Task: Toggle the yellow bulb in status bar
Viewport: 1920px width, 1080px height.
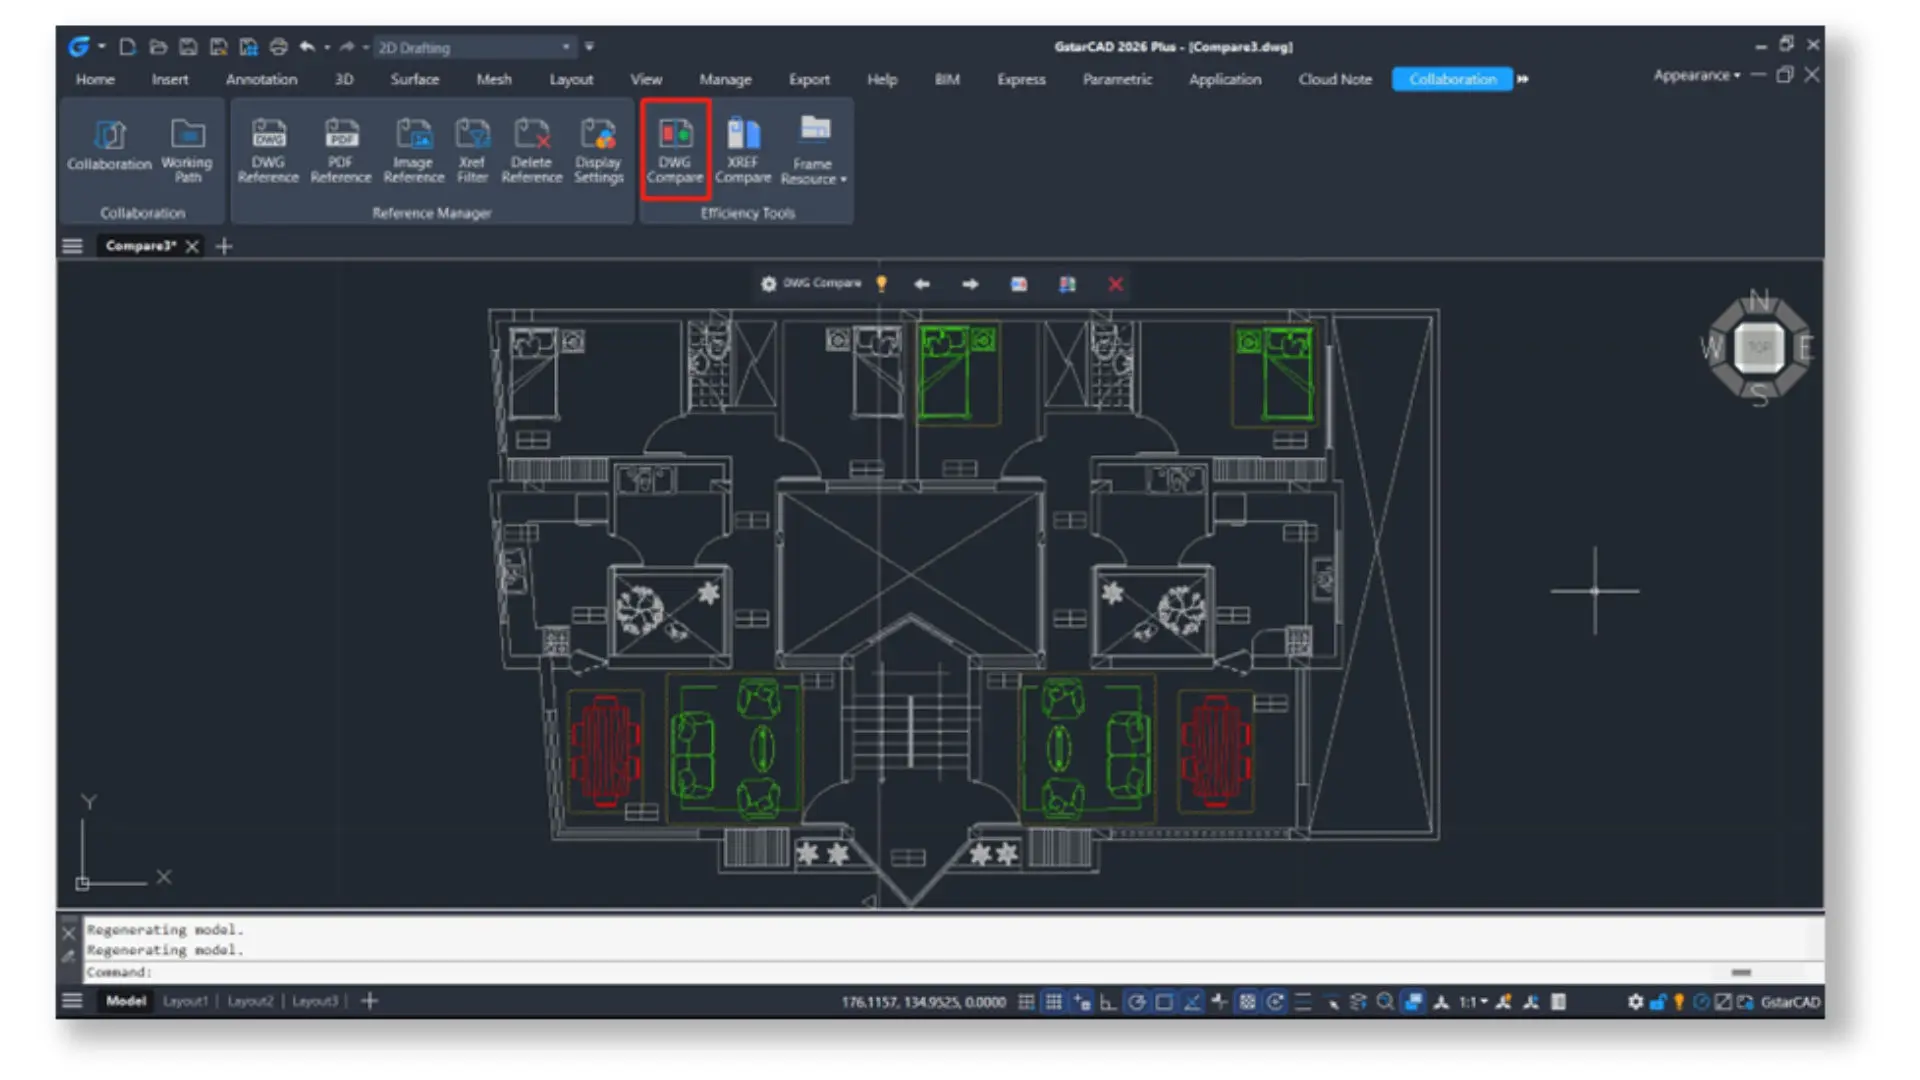Action: pos(1679,1002)
